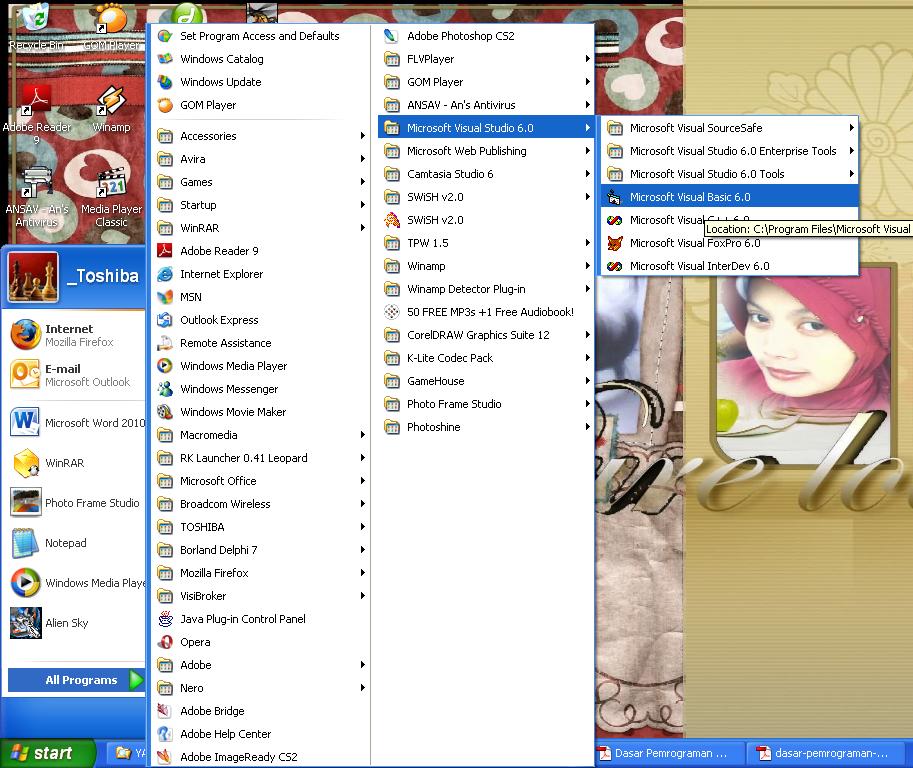Click the _Toshiba user account picture
Viewport: 913px width, 768px height.
(x=33, y=277)
